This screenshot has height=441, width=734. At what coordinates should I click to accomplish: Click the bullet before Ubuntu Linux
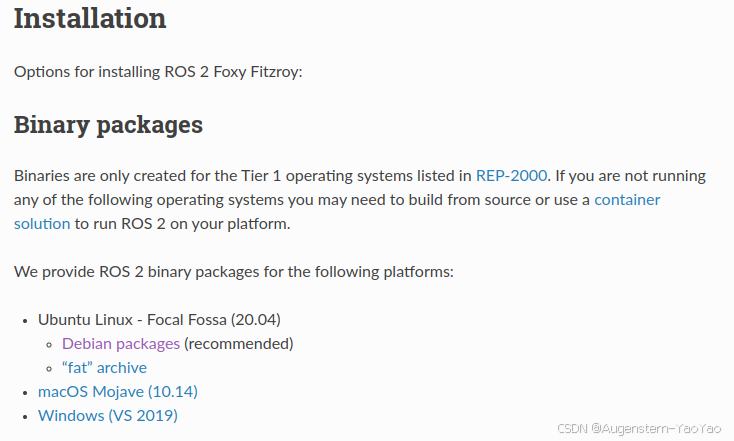coord(25,320)
